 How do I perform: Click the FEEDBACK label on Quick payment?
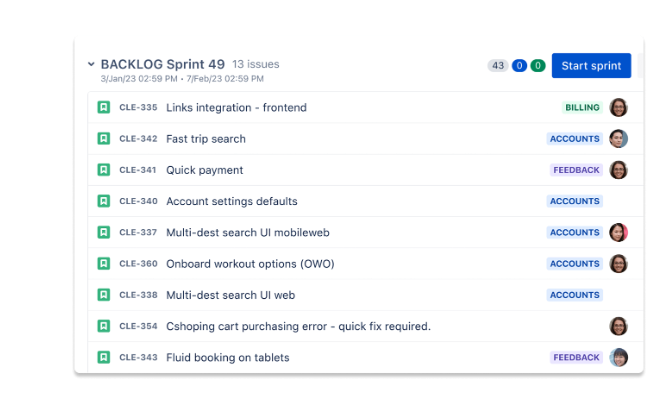click(576, 170)
